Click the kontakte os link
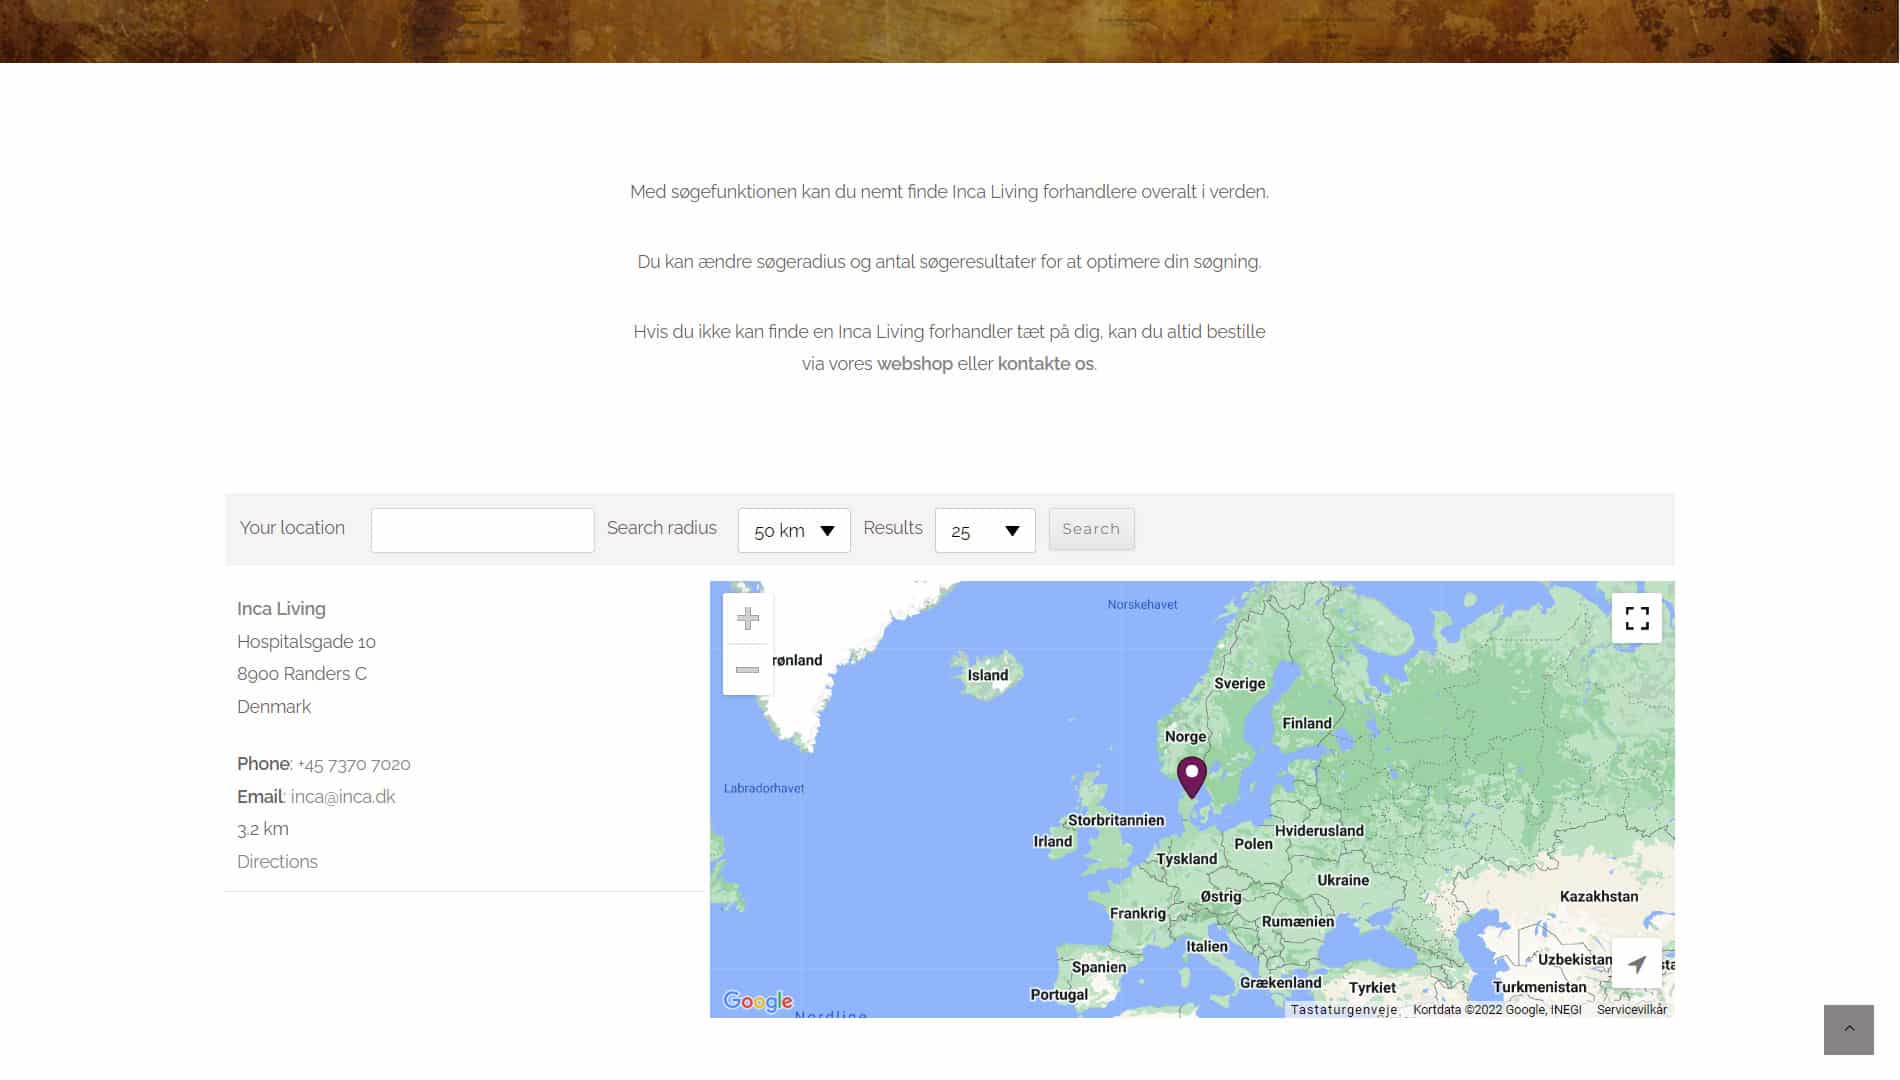 pos(1043,364)
